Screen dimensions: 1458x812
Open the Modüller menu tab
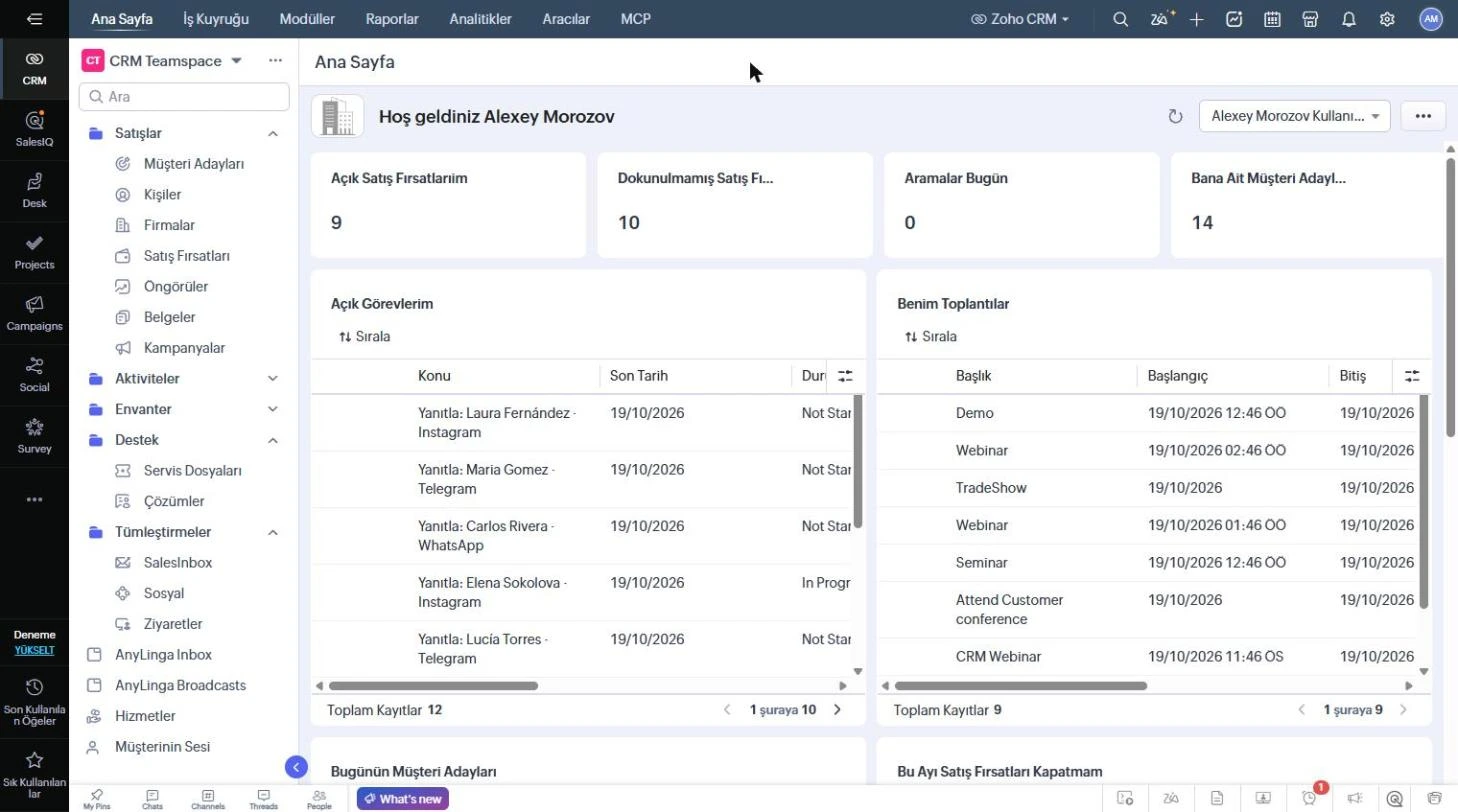(x=307, y=19)
